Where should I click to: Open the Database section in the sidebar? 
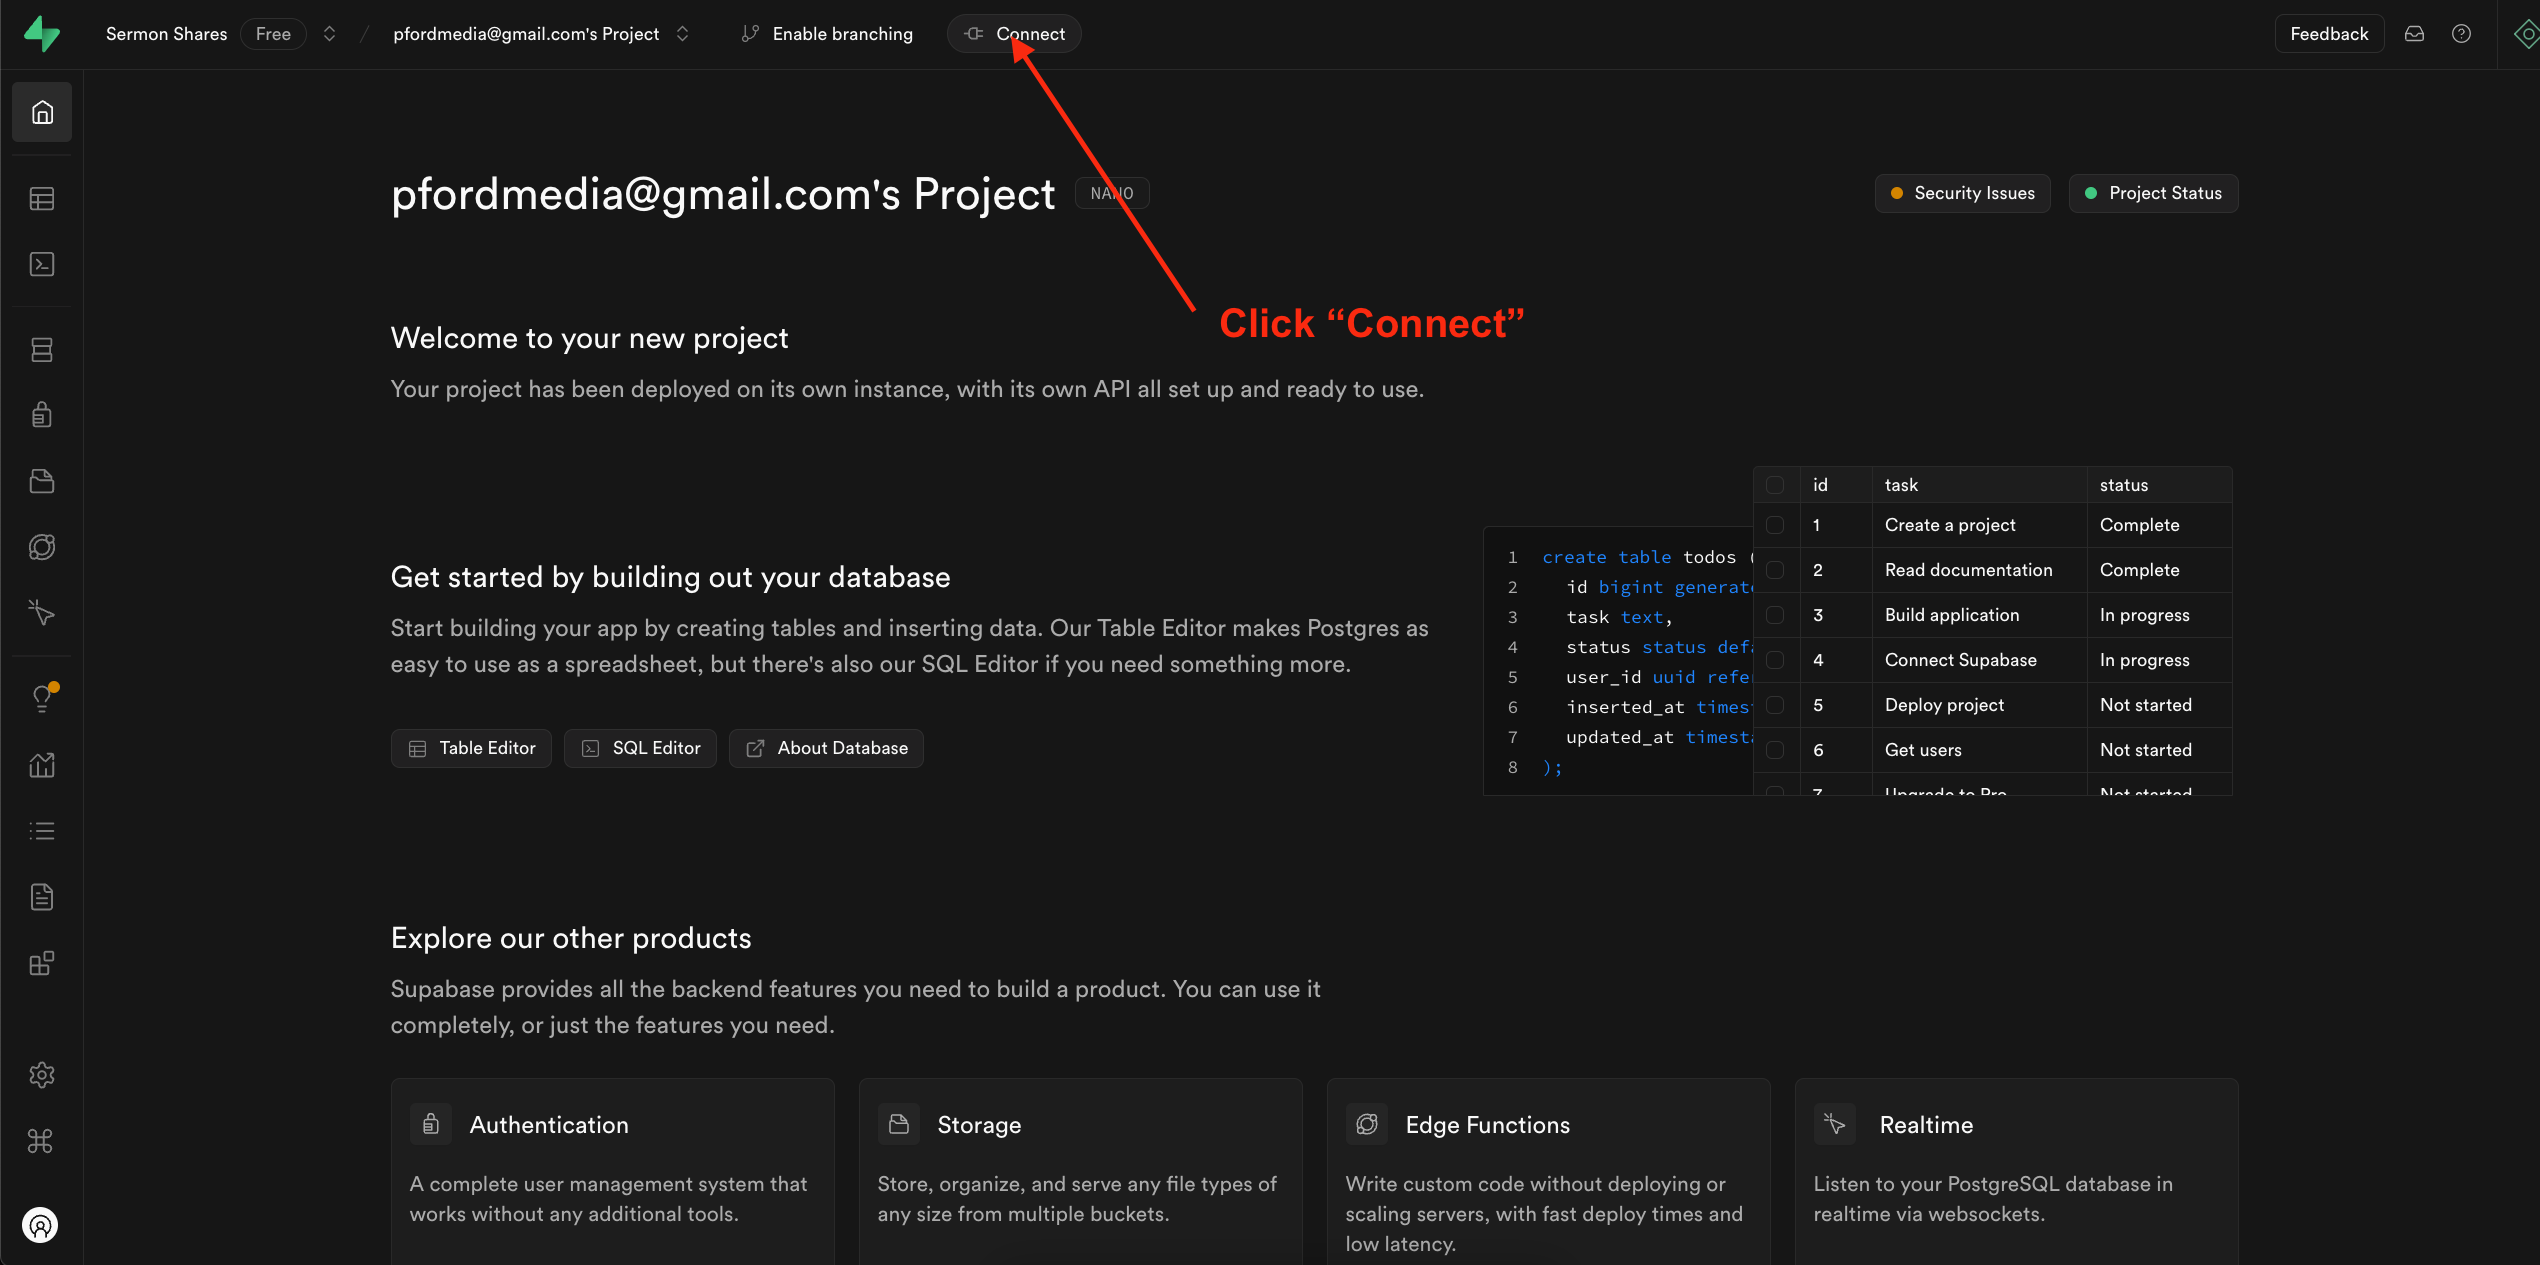41,349
